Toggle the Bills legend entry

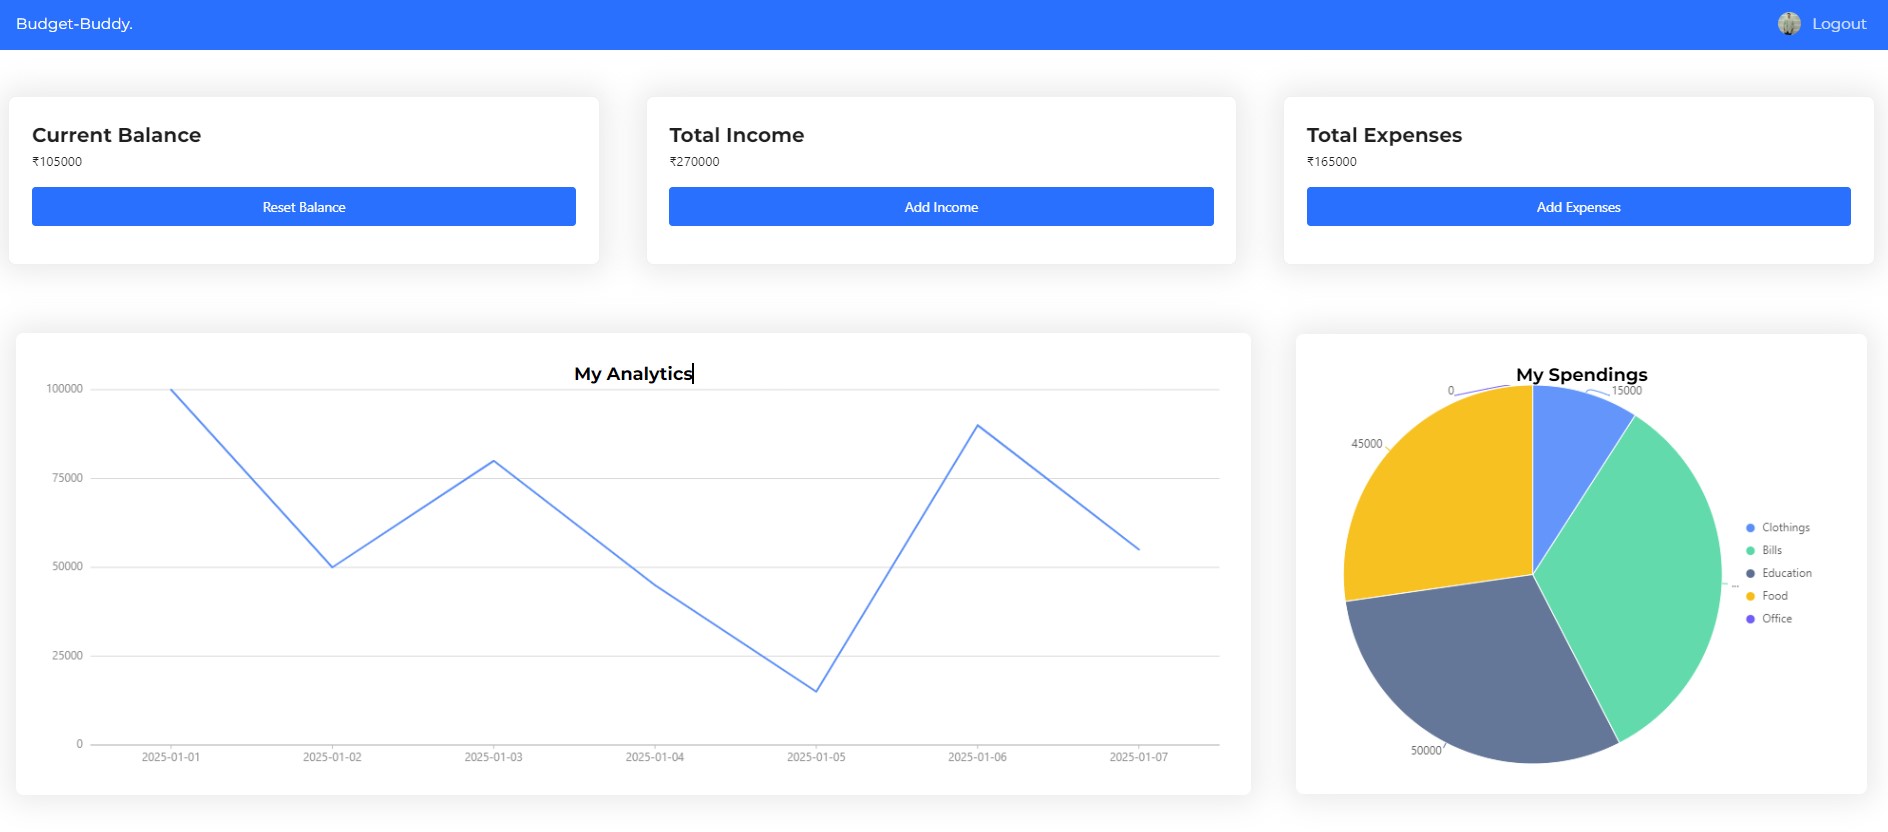(x=1764, y=550)
